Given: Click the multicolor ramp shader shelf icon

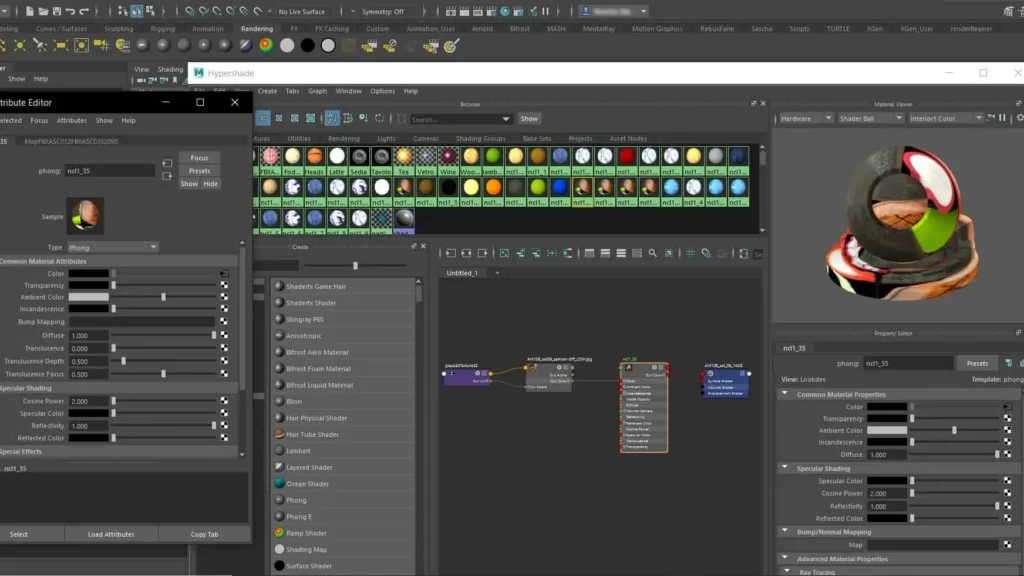Looking at the screenshot, I should pyautogui.click(x=266, y=45).
